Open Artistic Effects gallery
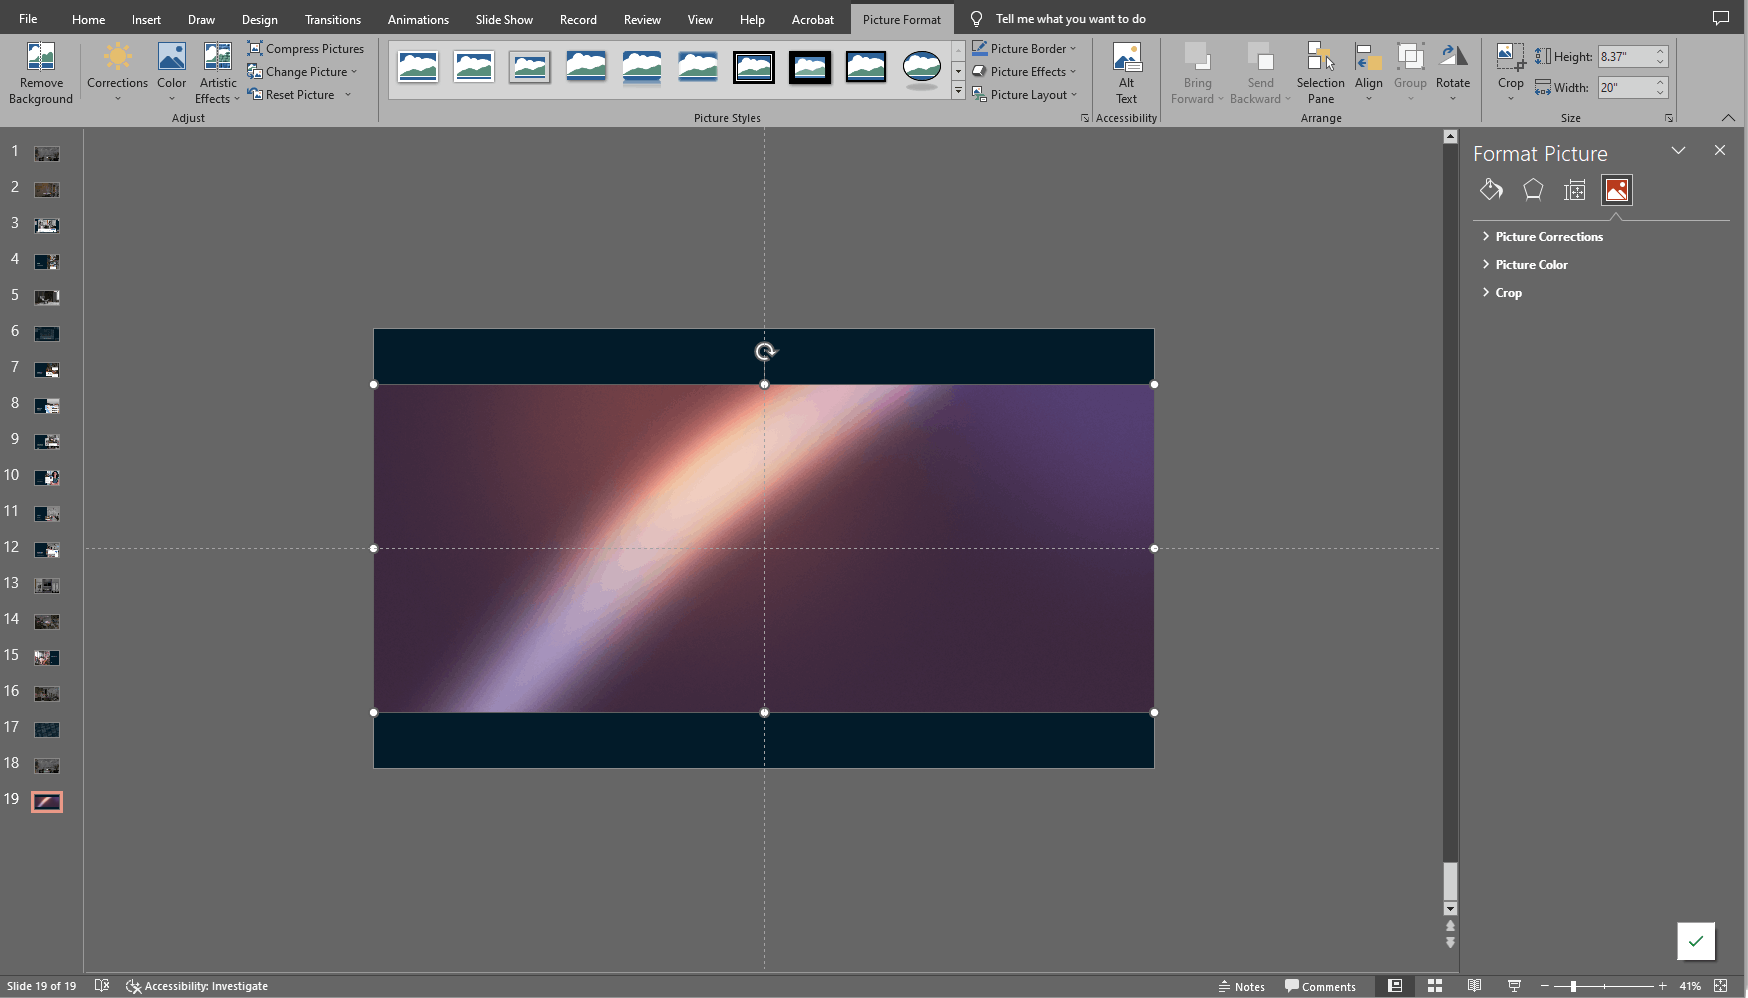 tap(217, 73)
